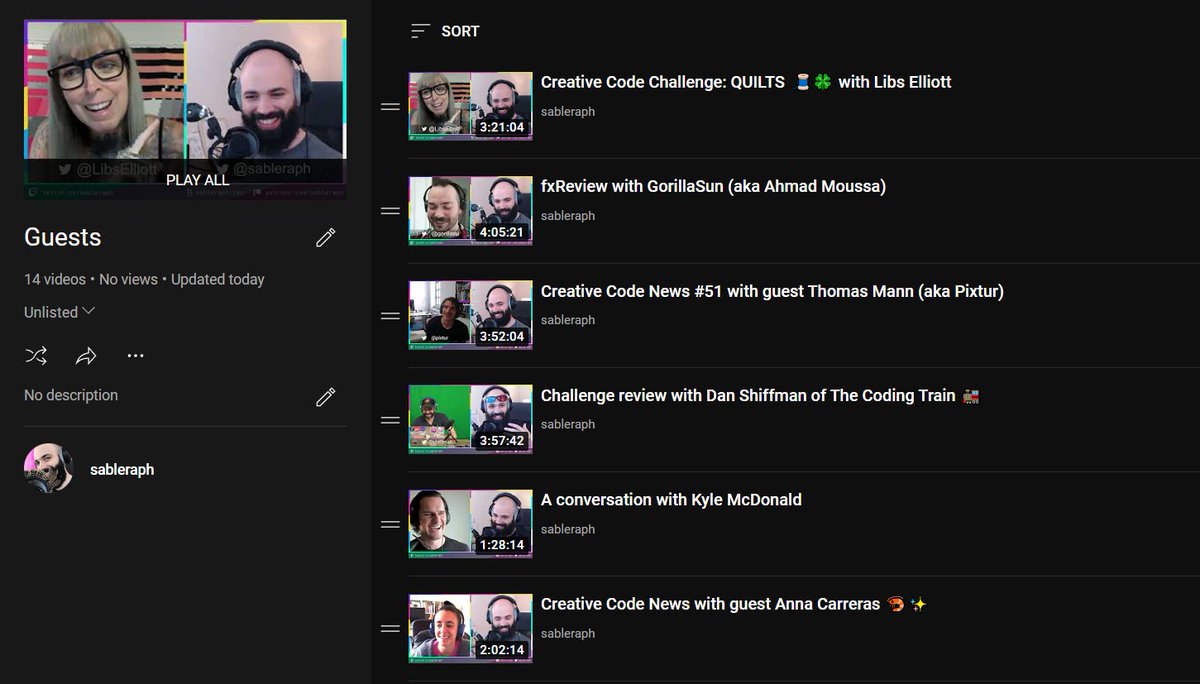Click the SORT label text

[x=460, y=31]
